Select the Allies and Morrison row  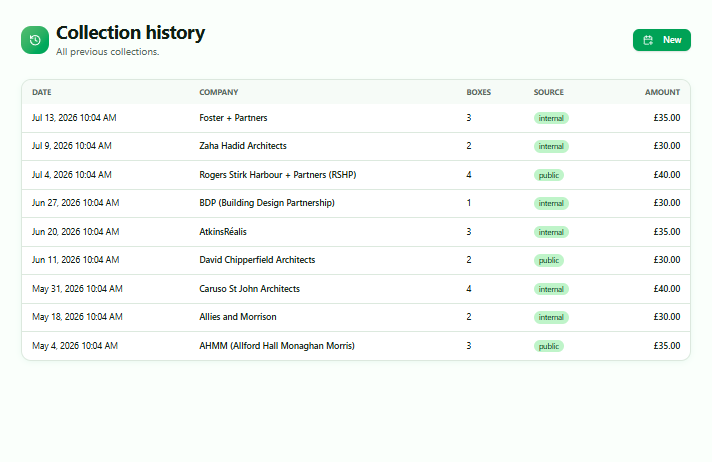click(x=356, y=317)
